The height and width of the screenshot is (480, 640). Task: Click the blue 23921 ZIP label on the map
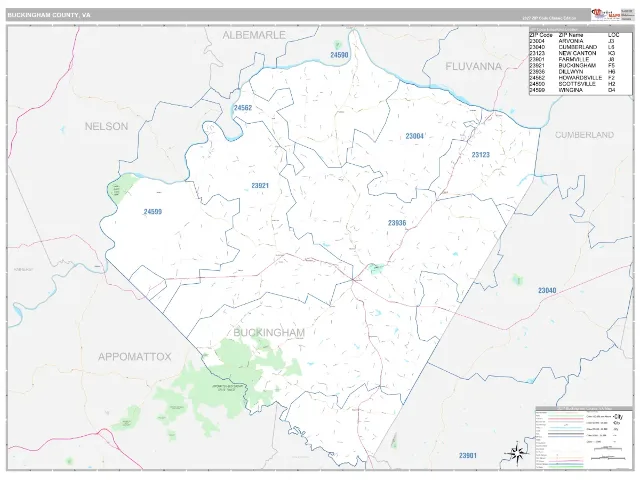[x=260, y=186]
